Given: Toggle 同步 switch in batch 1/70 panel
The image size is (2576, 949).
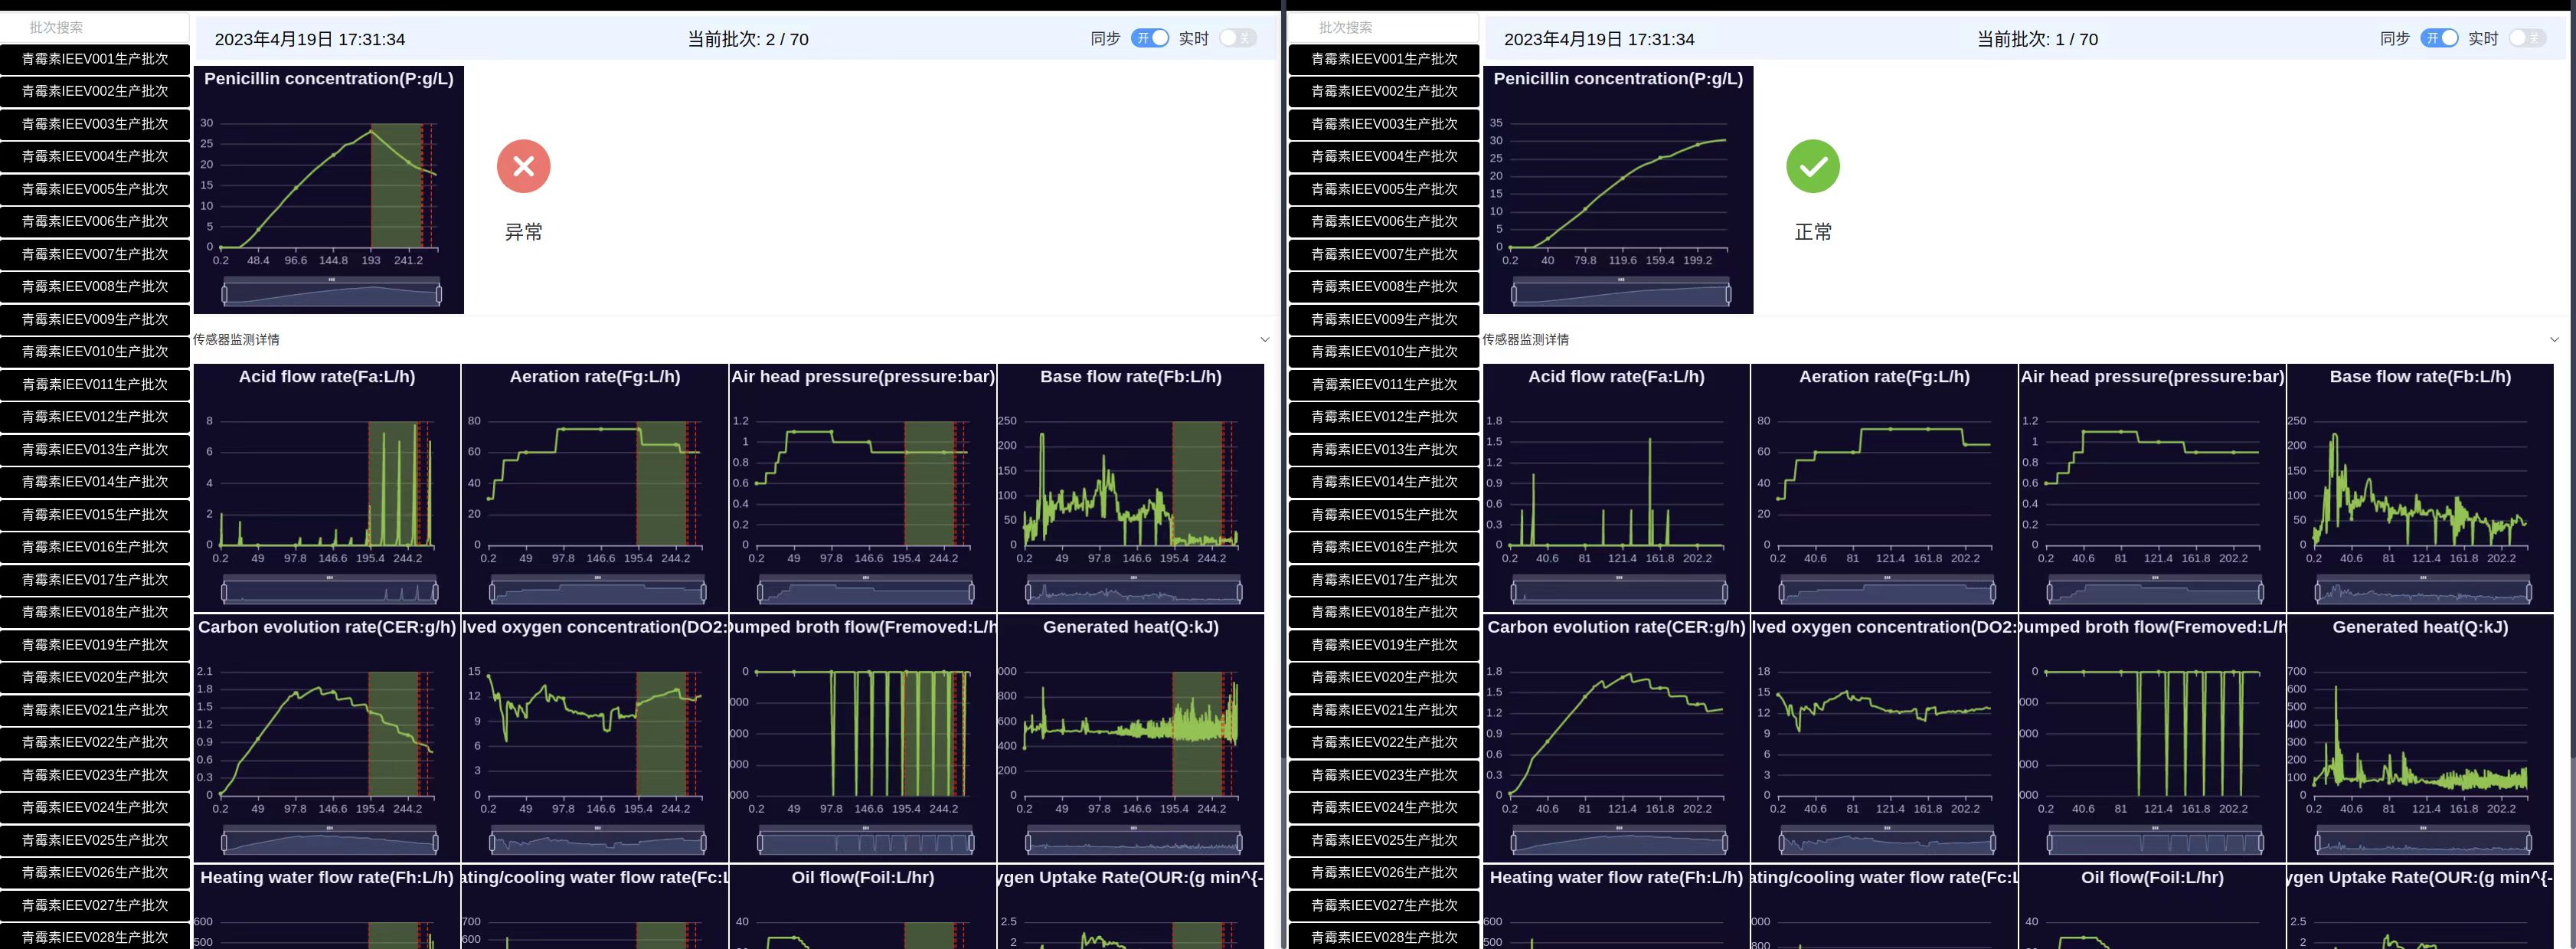Looking at the screenshot, I should pos(2438,38).
